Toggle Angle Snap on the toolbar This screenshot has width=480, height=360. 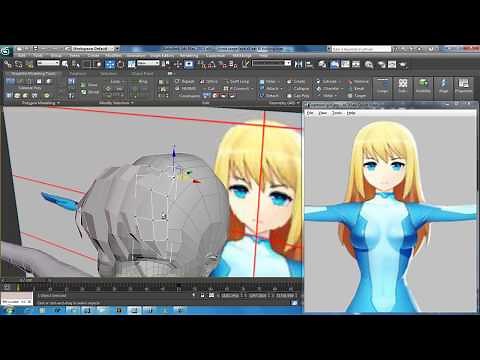[x=211, y=64]
